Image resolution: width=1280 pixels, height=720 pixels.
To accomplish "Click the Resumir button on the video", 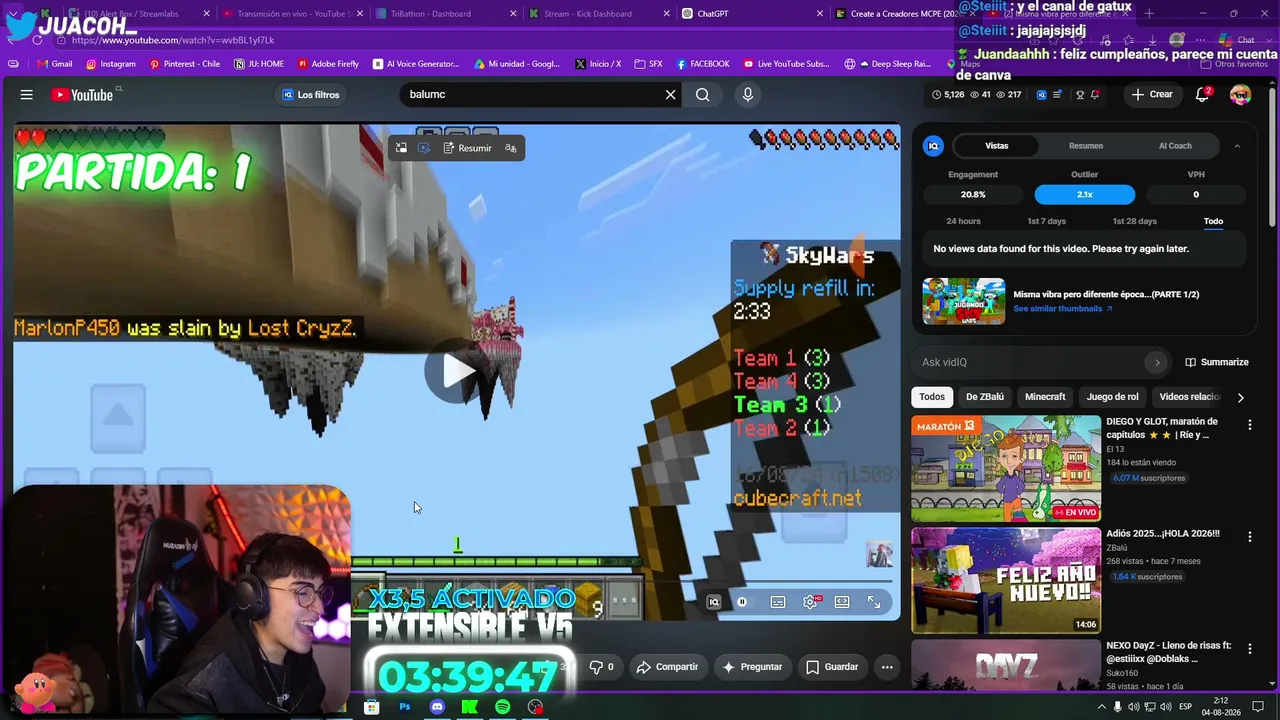I will [x=467, y=148].
